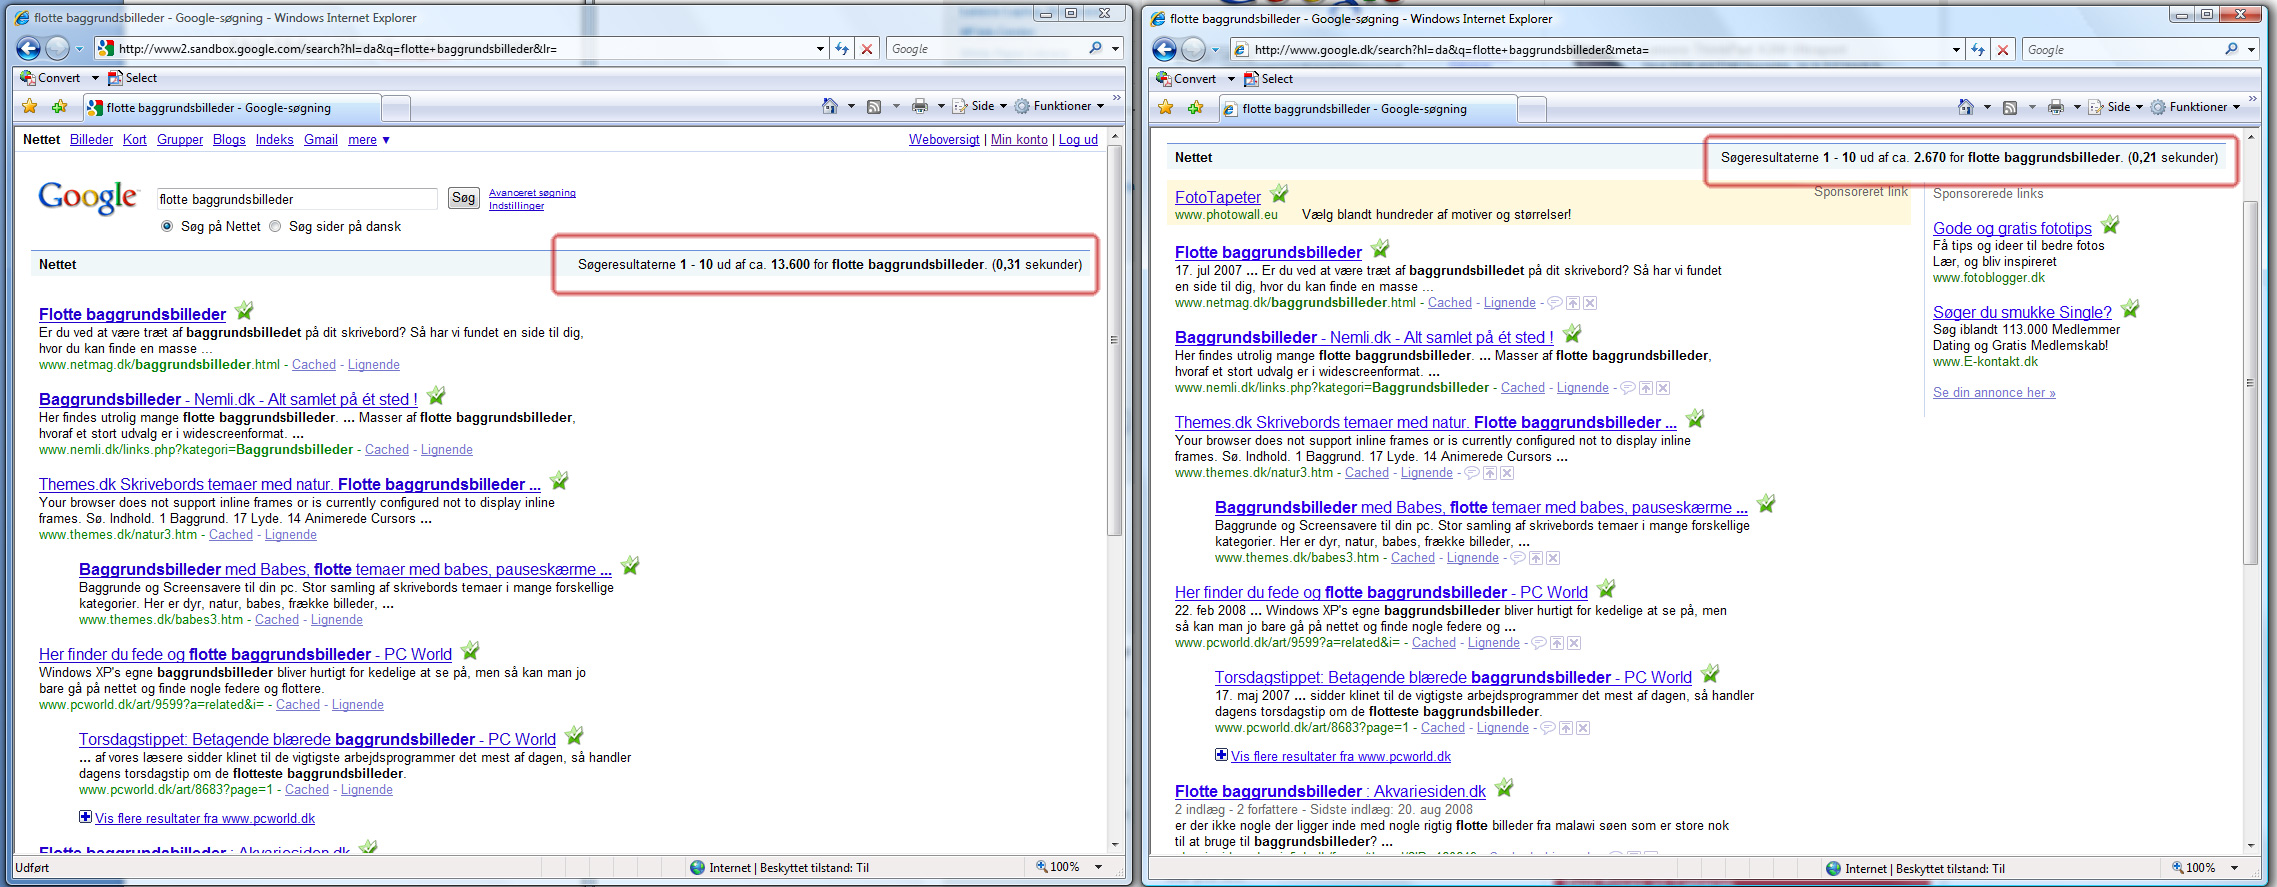
Task: Open Billeder tab in Google navigation bar
Action: click(x=91, y=140)
